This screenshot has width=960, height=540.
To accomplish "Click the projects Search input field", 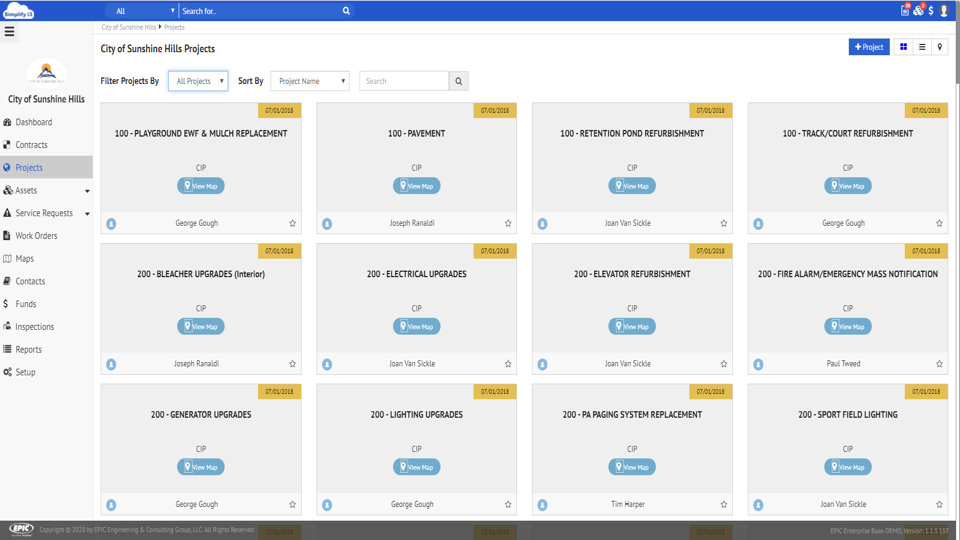I will pos(404,81).
